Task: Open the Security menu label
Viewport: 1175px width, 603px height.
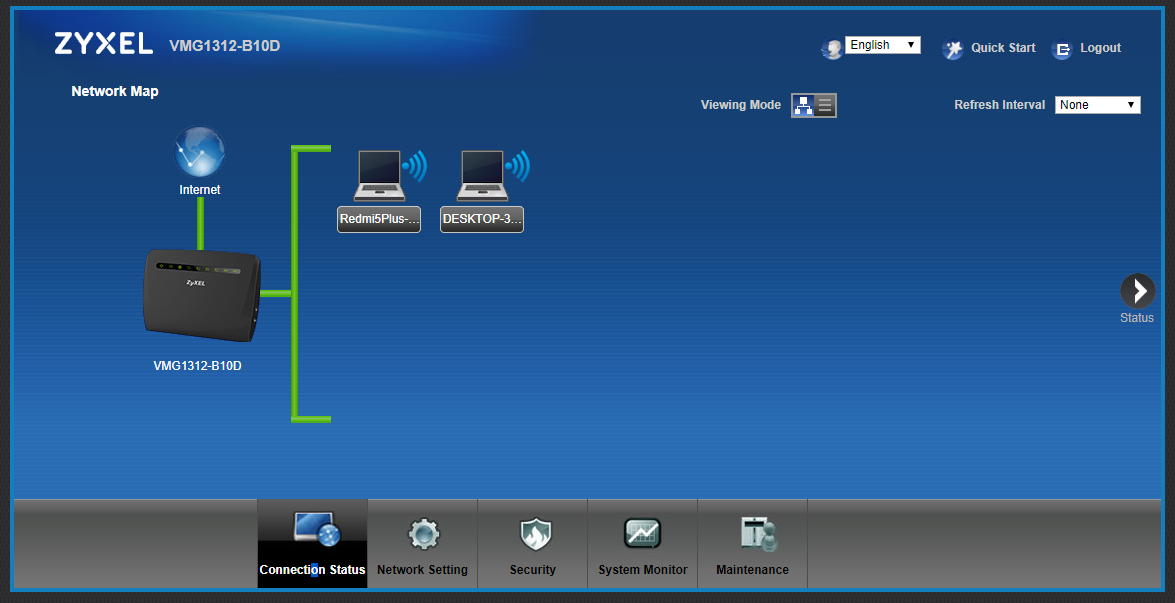Action: pos(533,570)
